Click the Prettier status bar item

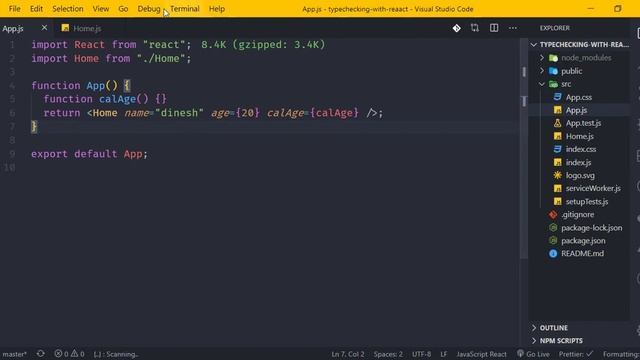point(576,354)
